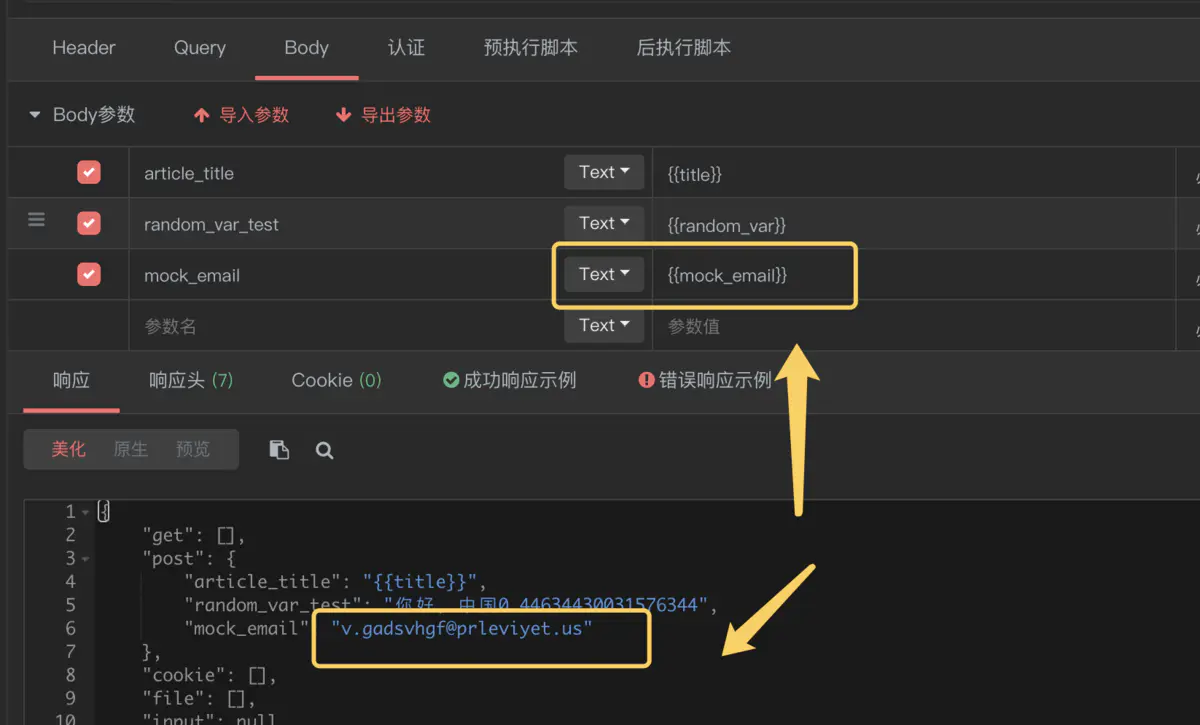
Task: Open the Header tab
Action: pos(84,47)
